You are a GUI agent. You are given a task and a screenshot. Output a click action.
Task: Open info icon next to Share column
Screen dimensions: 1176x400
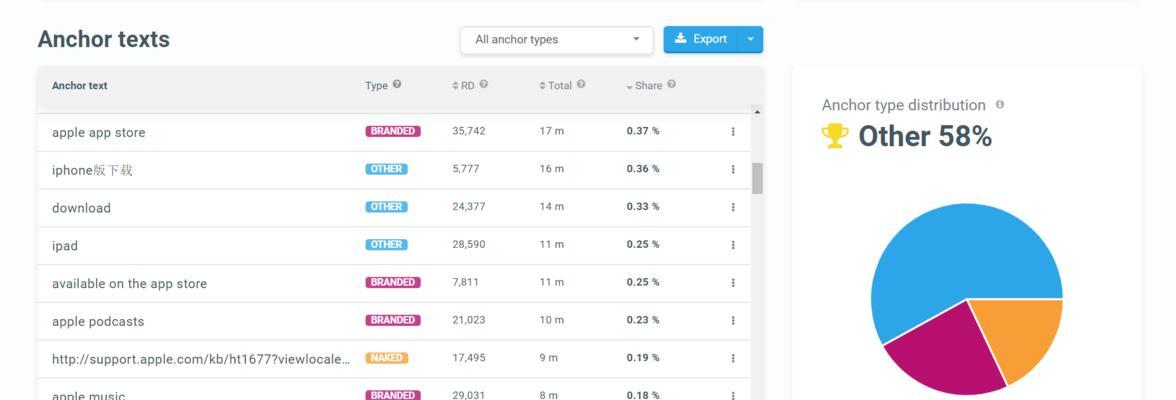pos(671,84)
